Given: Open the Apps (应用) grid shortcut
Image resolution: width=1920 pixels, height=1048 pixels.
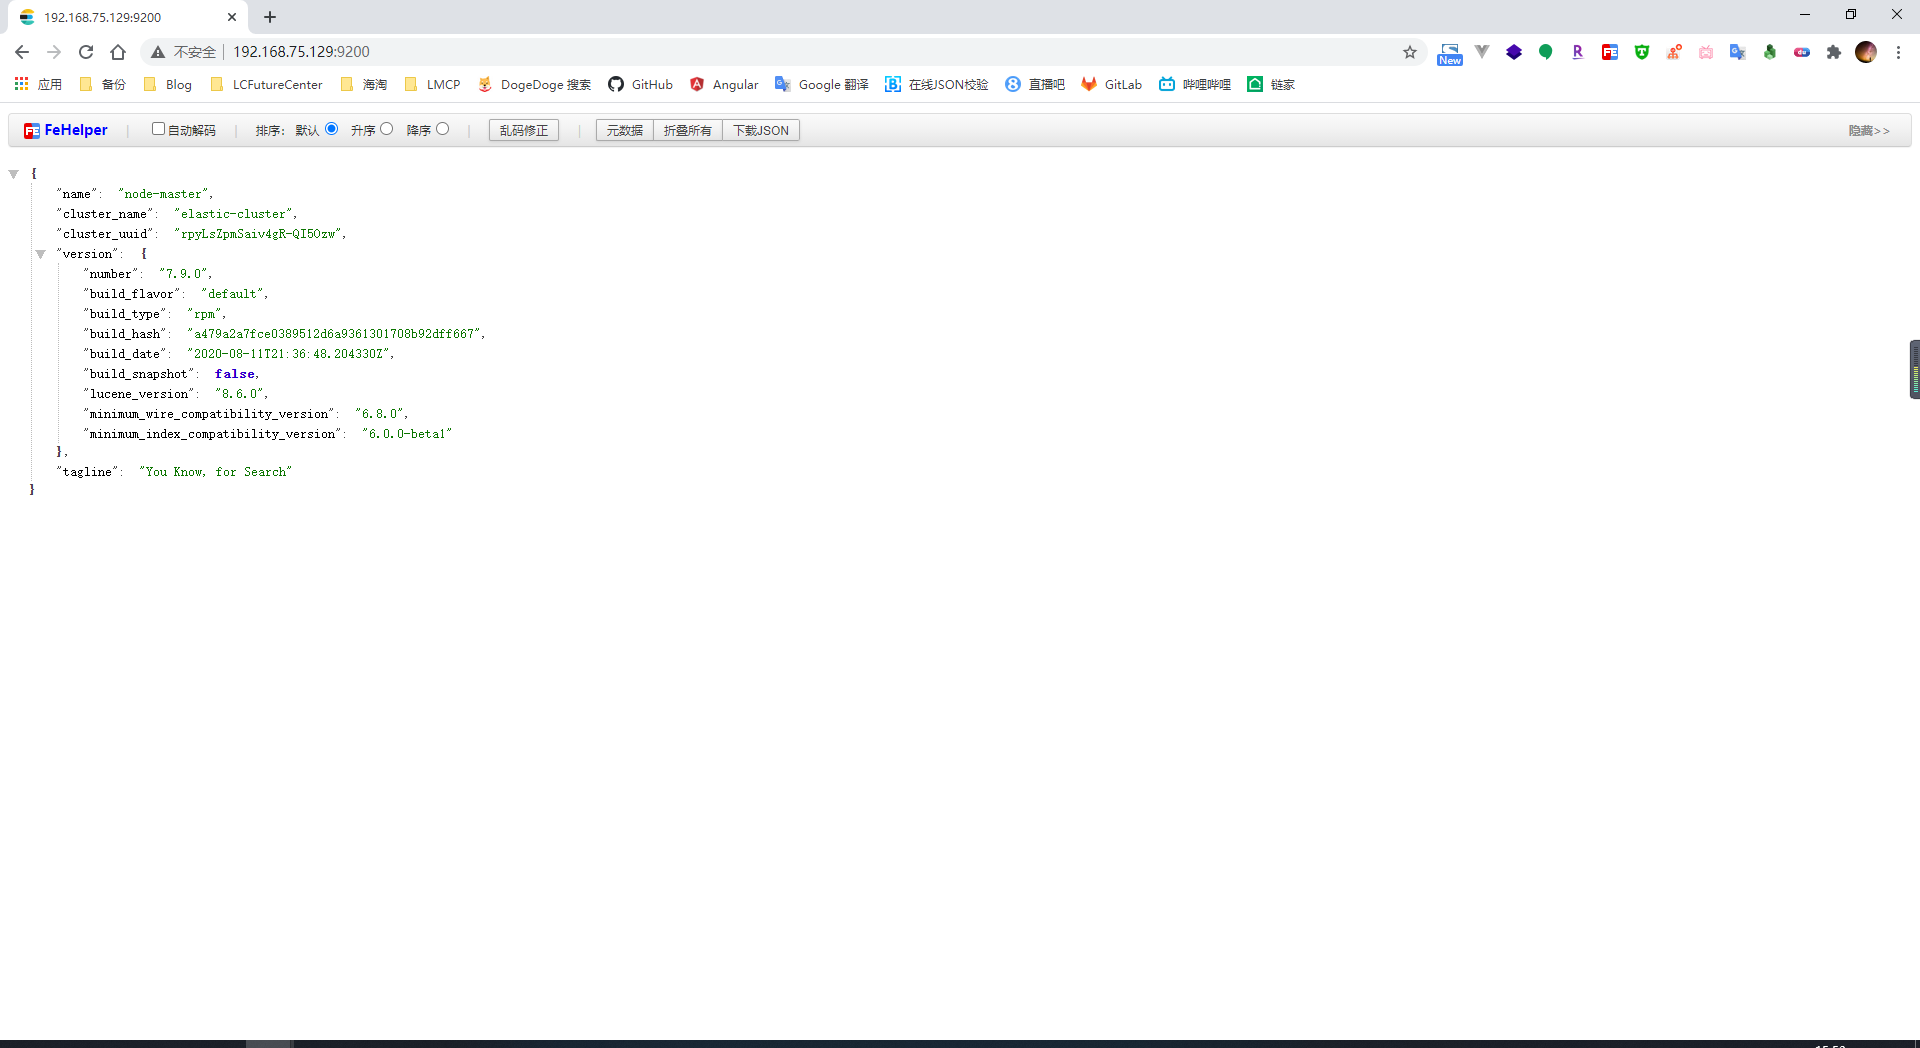Looking at the screenshot, I should 38,84.
